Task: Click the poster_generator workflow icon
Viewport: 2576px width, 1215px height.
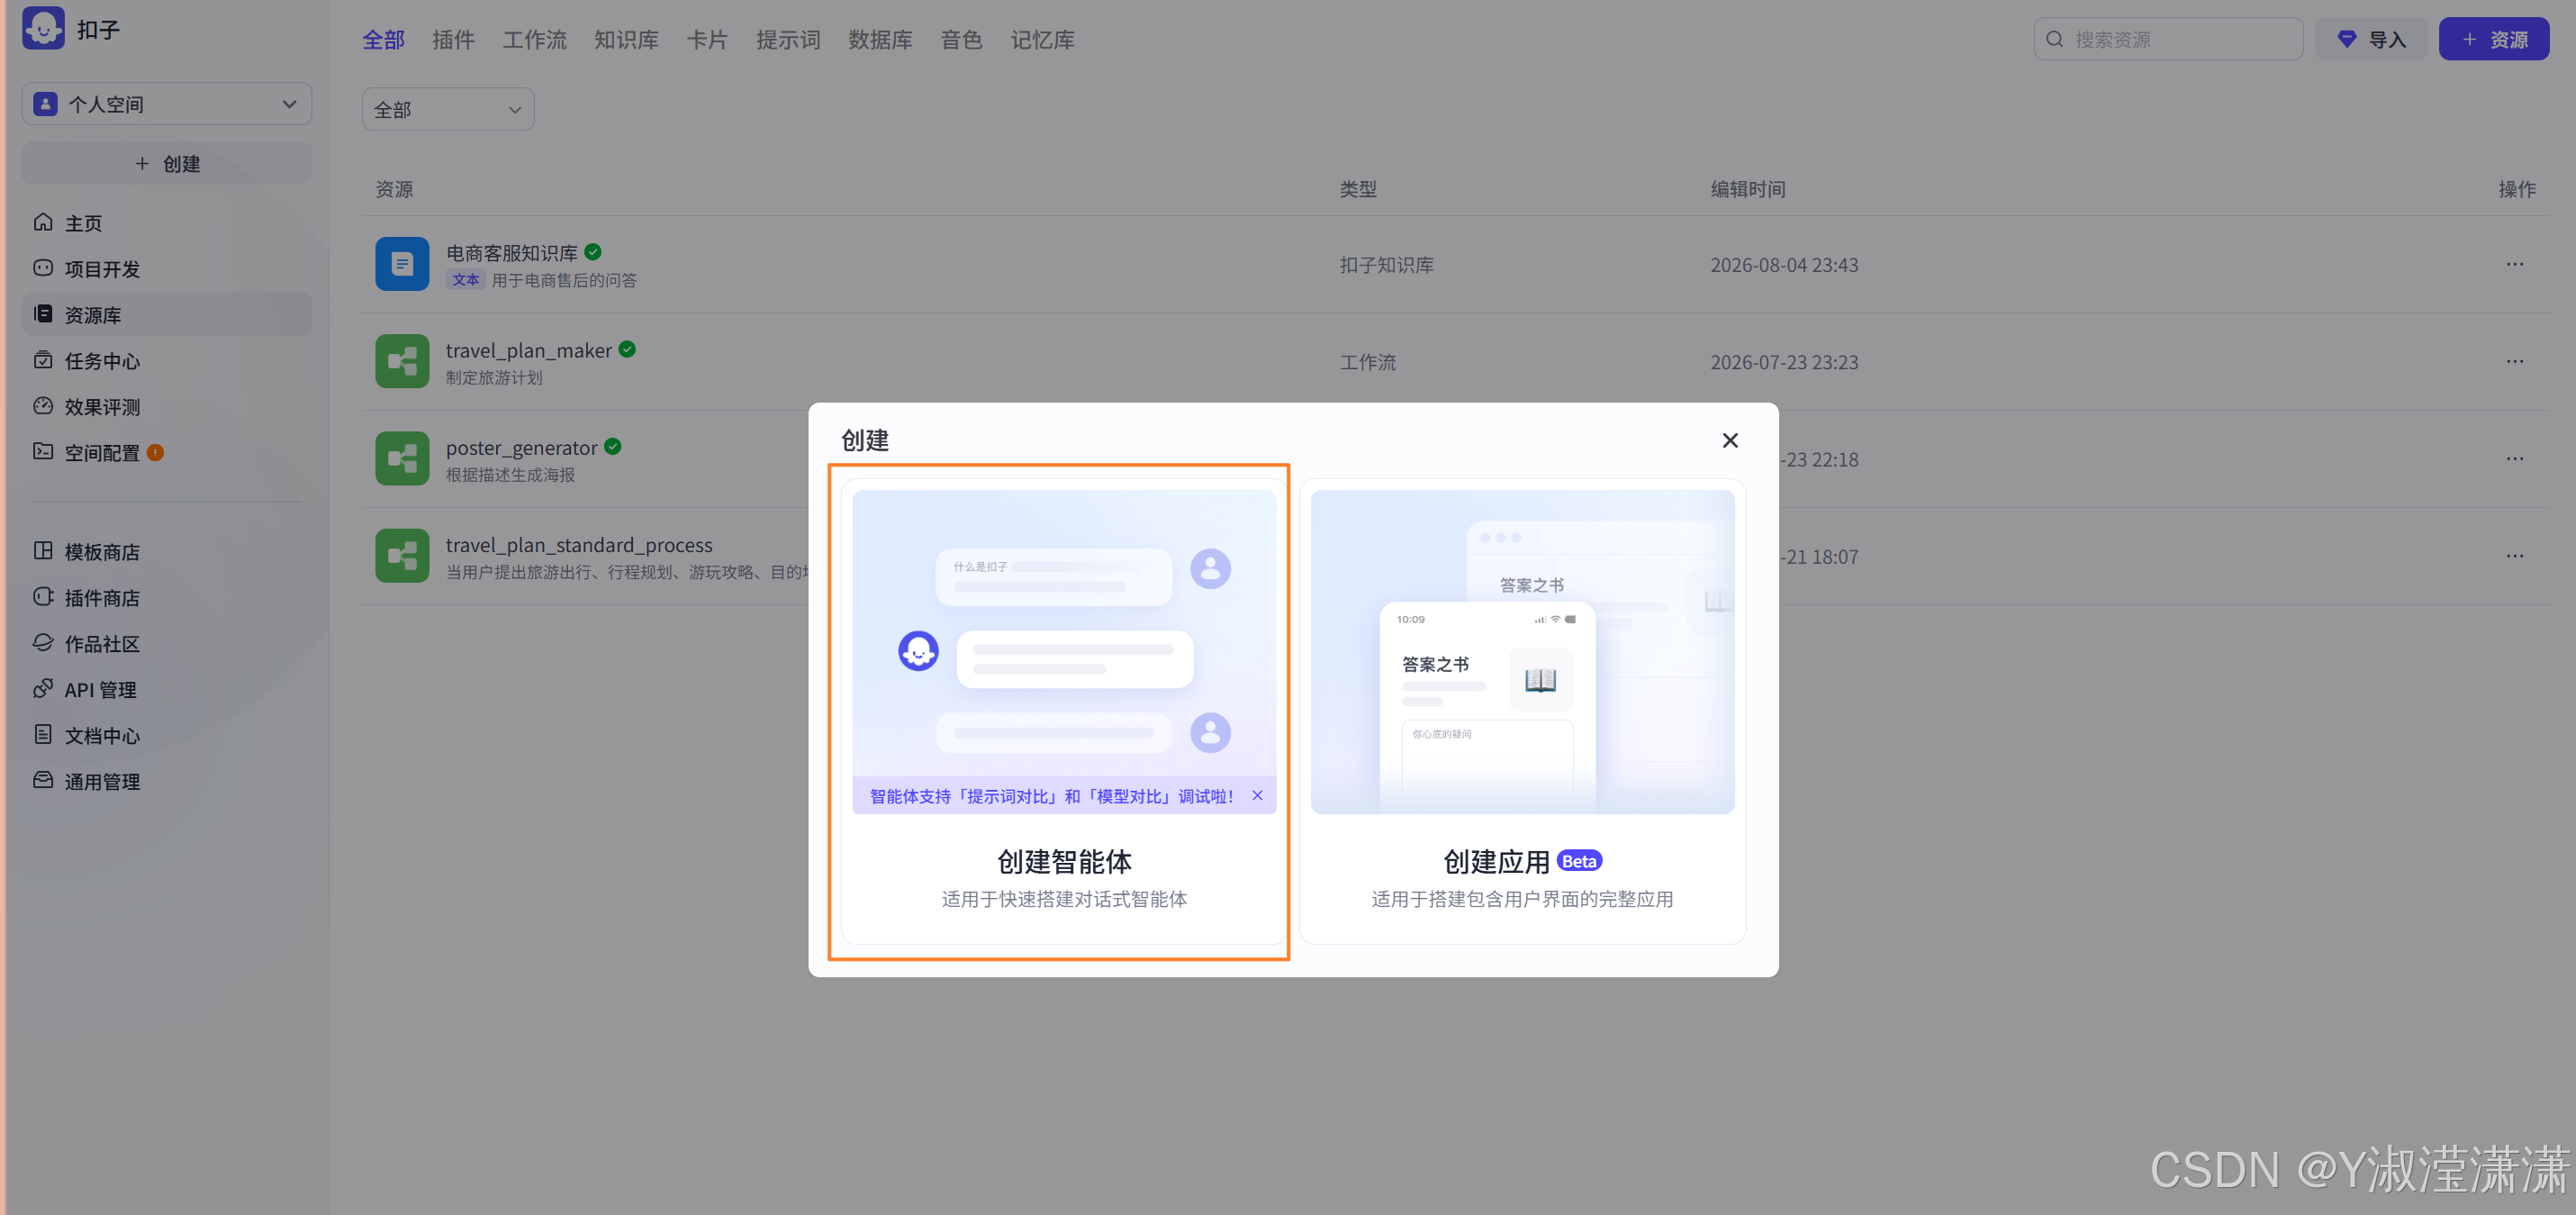Action: tap(402, 459)
